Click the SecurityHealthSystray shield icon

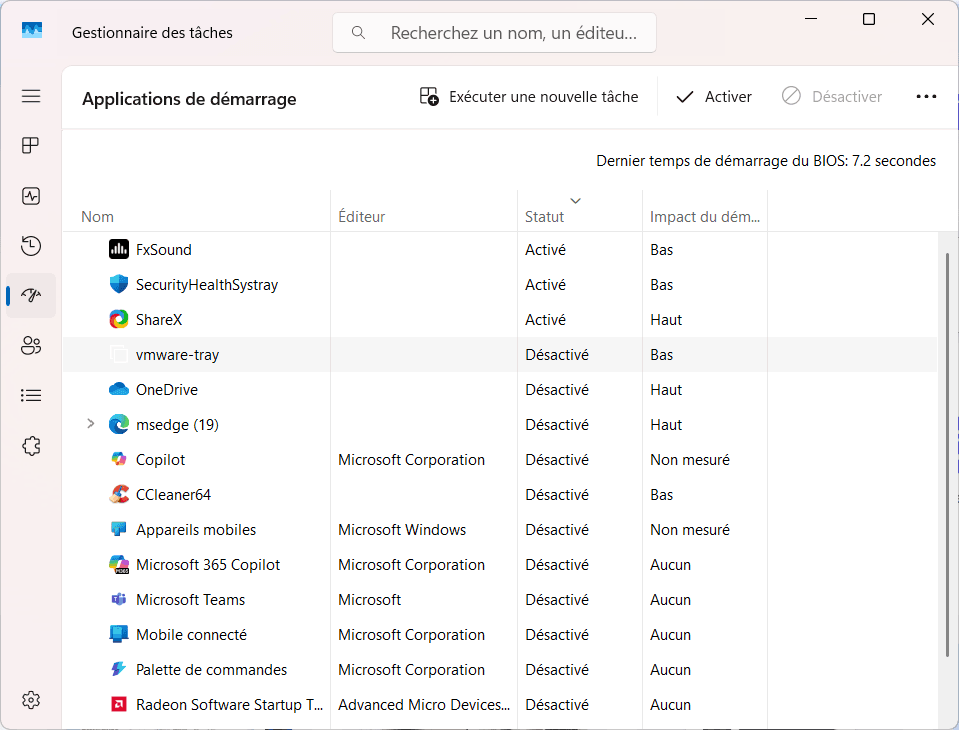point(119,284)
